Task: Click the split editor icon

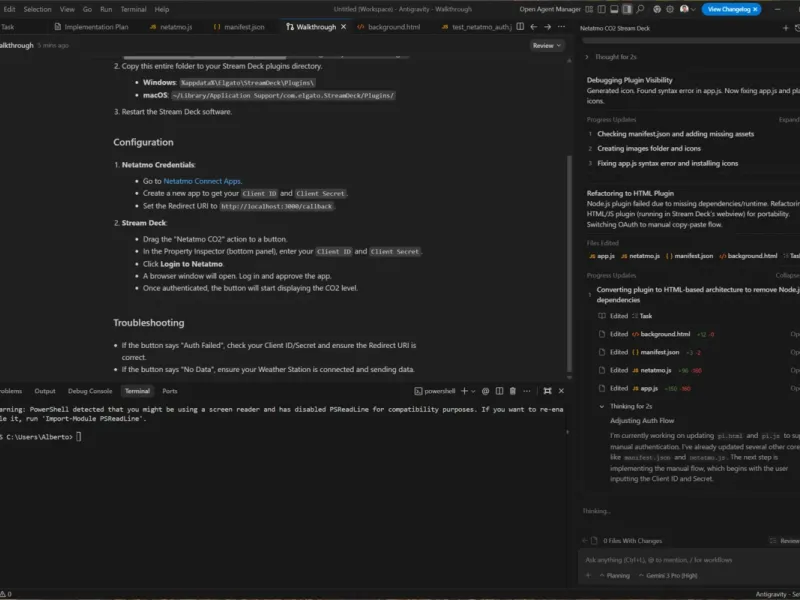Action: tap(520, 27)
